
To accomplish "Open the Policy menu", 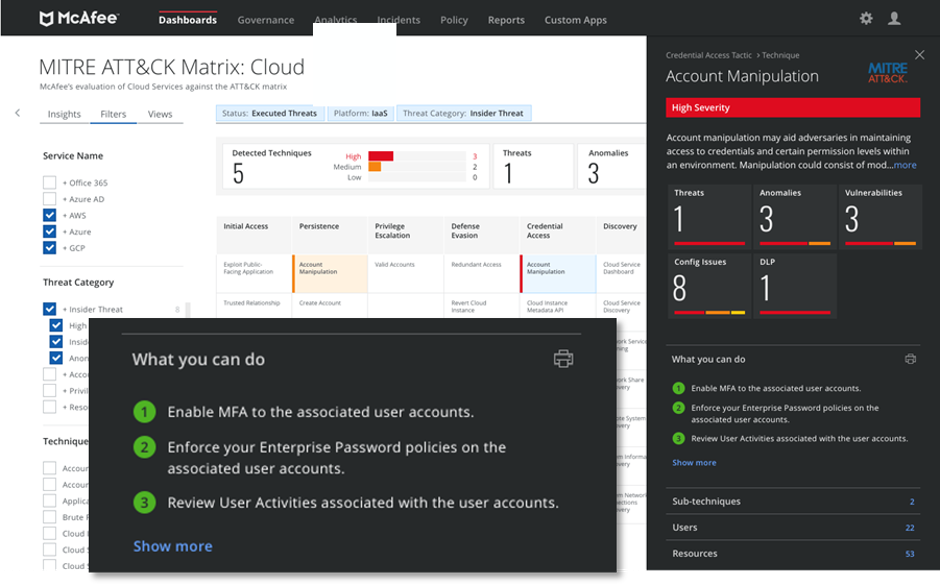I will click(454, 20).
